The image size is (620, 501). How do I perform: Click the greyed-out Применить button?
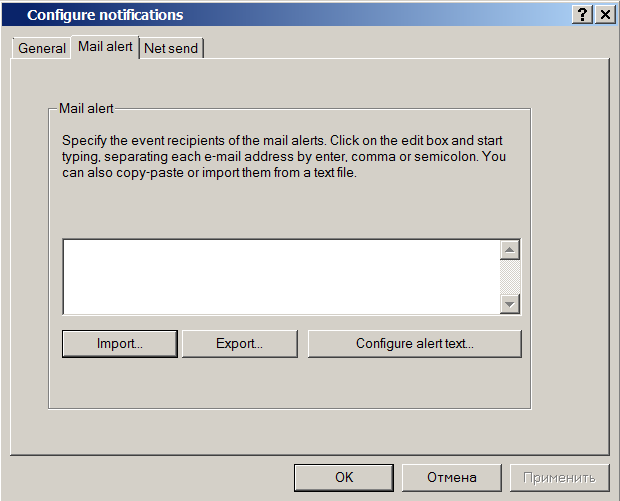pos(559,477)
